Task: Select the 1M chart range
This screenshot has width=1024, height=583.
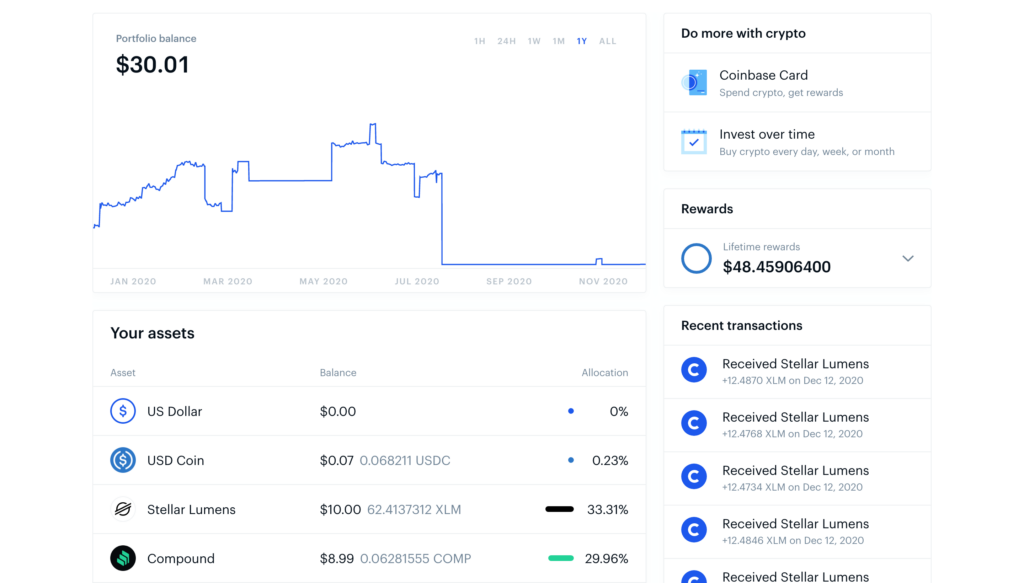Action: (558, 41)
